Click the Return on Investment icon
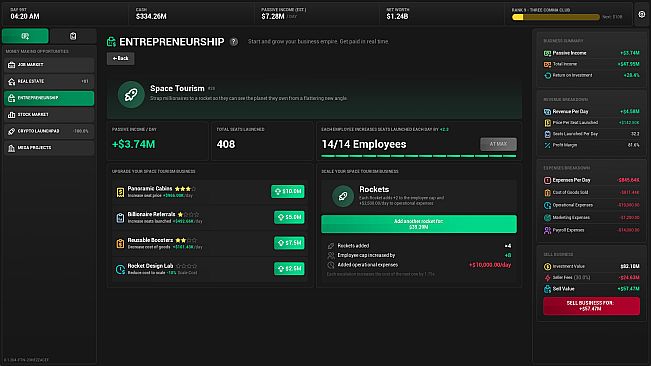Screen dimensions: 651x366 547,76
